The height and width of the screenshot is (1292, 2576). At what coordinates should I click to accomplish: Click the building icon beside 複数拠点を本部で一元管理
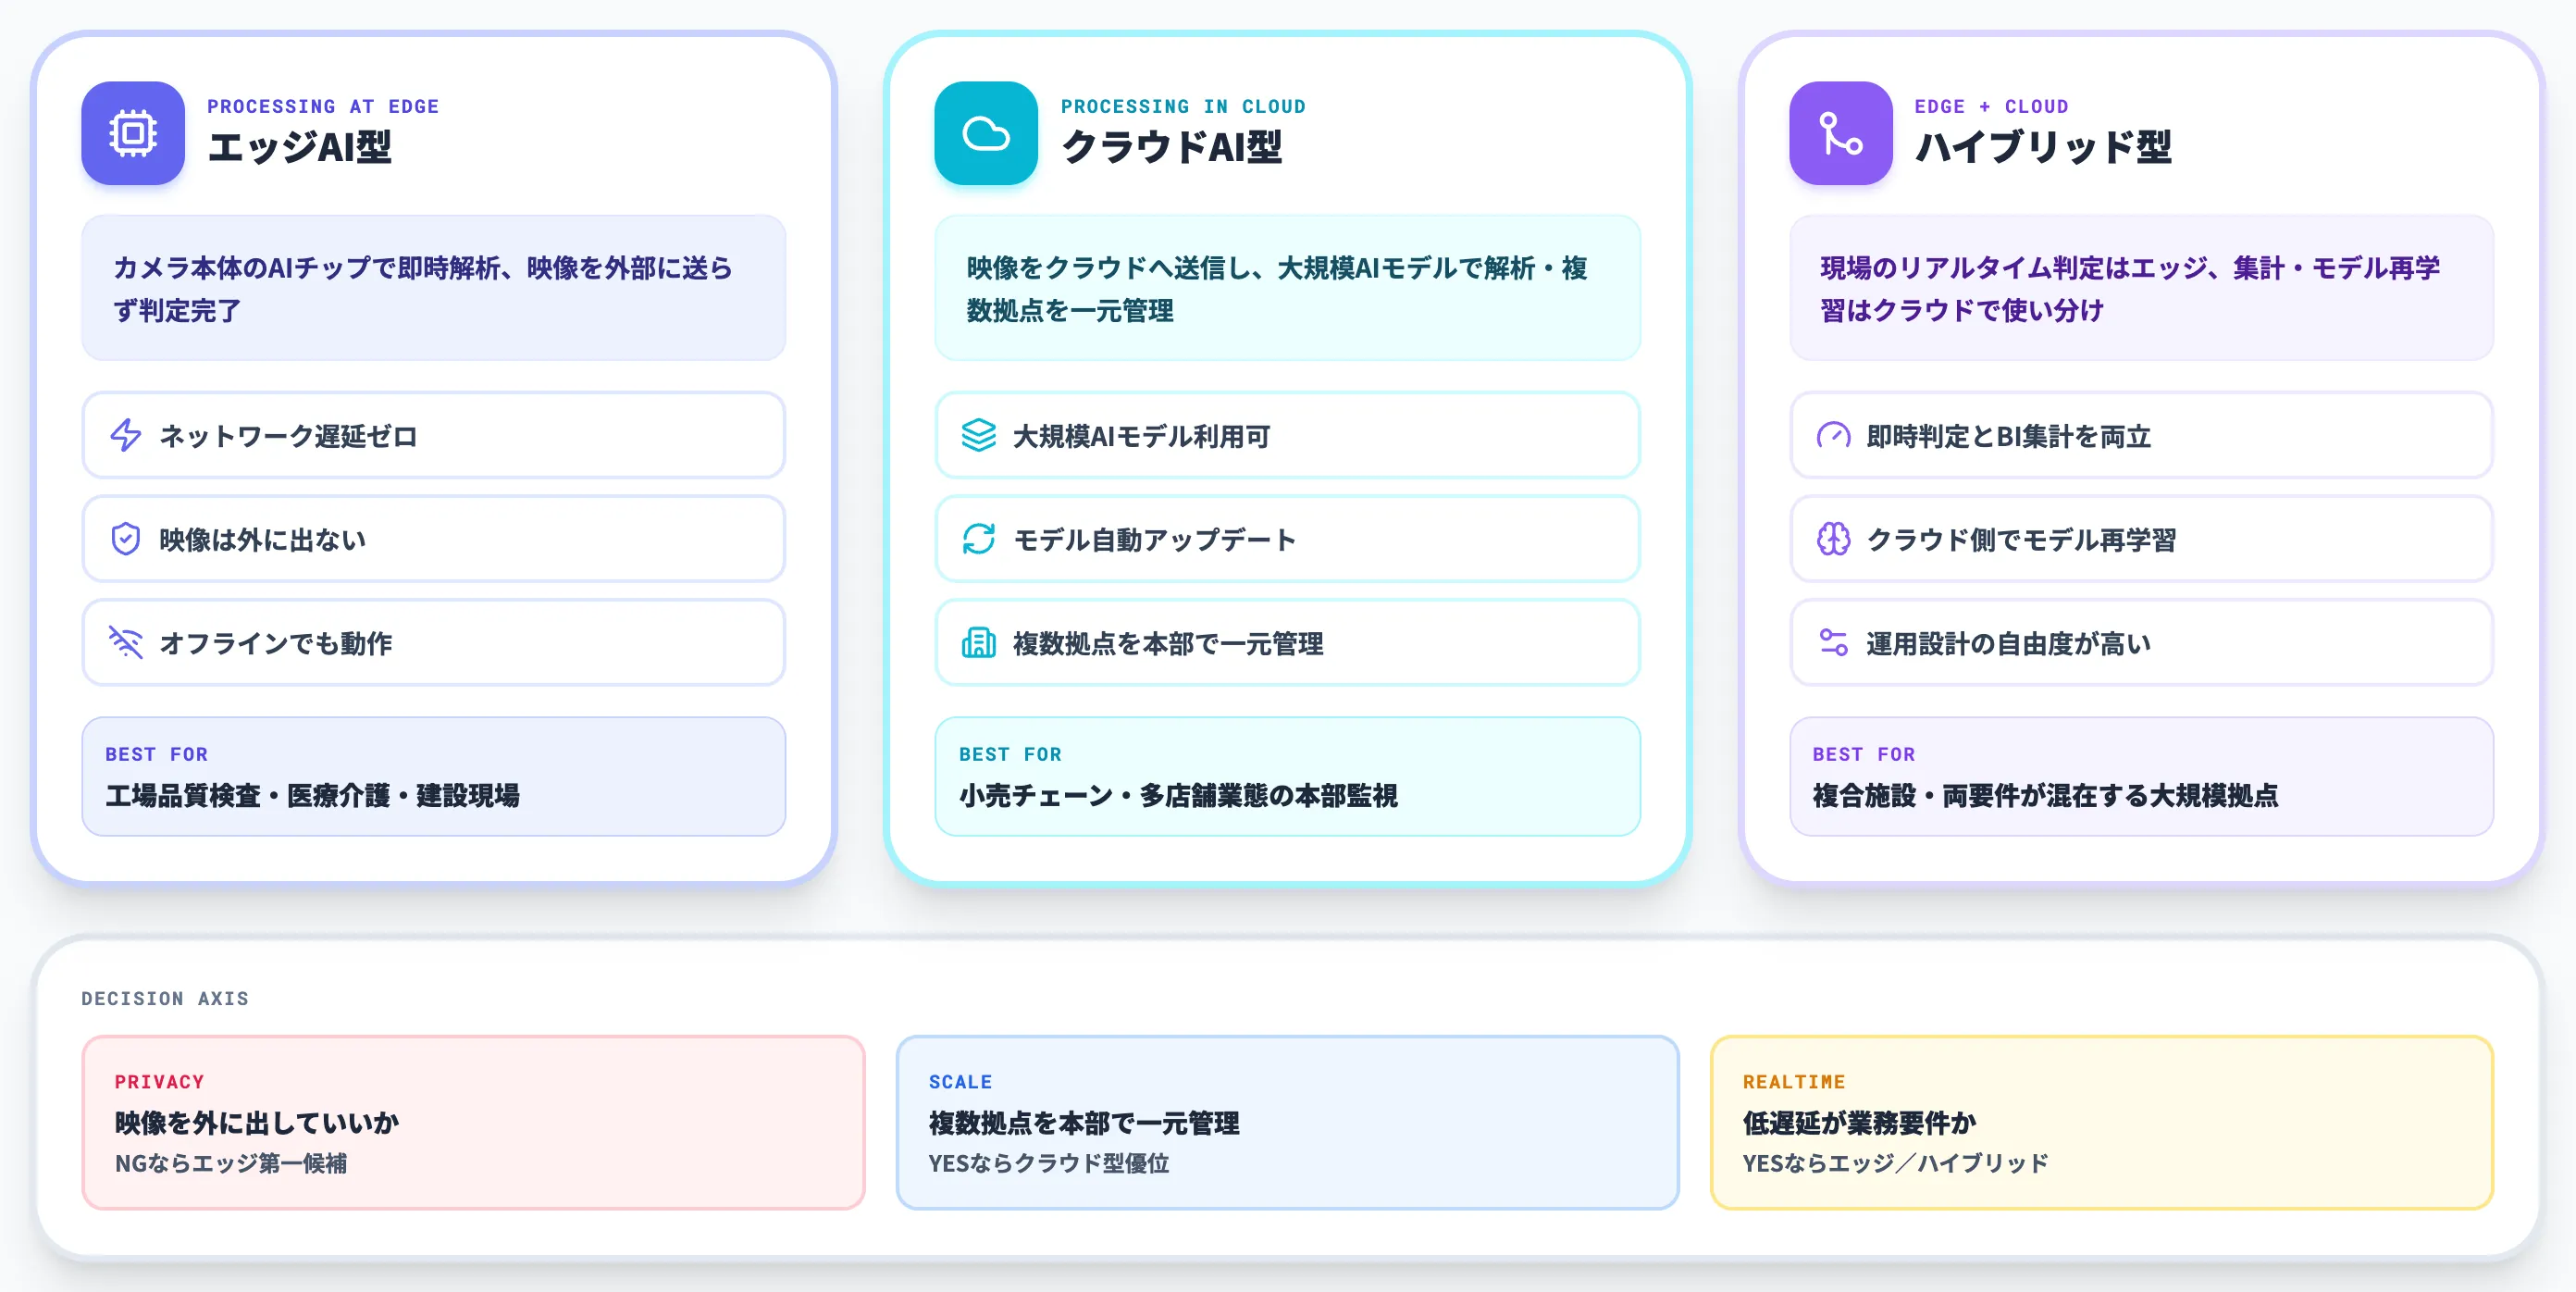[979, 642]
